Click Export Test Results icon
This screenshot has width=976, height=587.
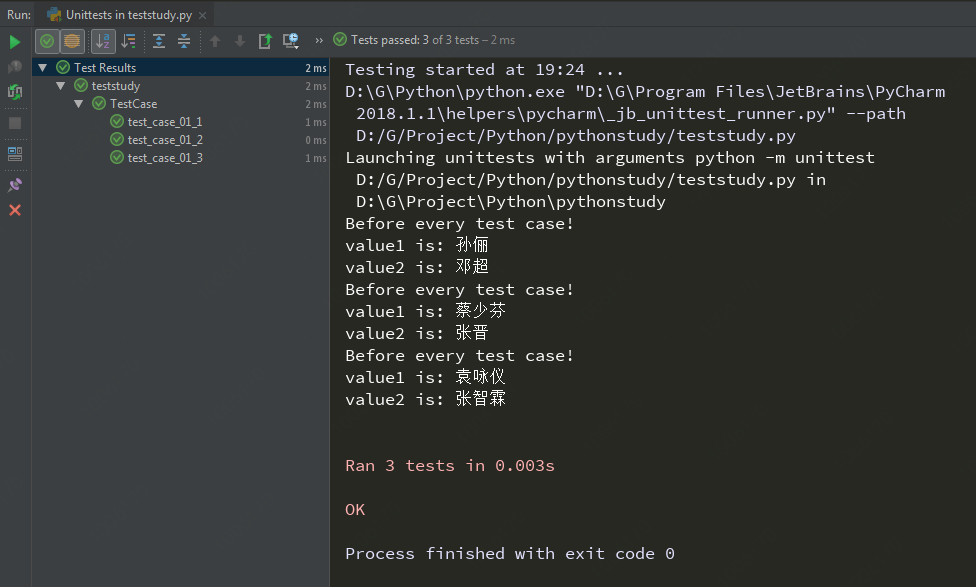click(x=265, y=42)
